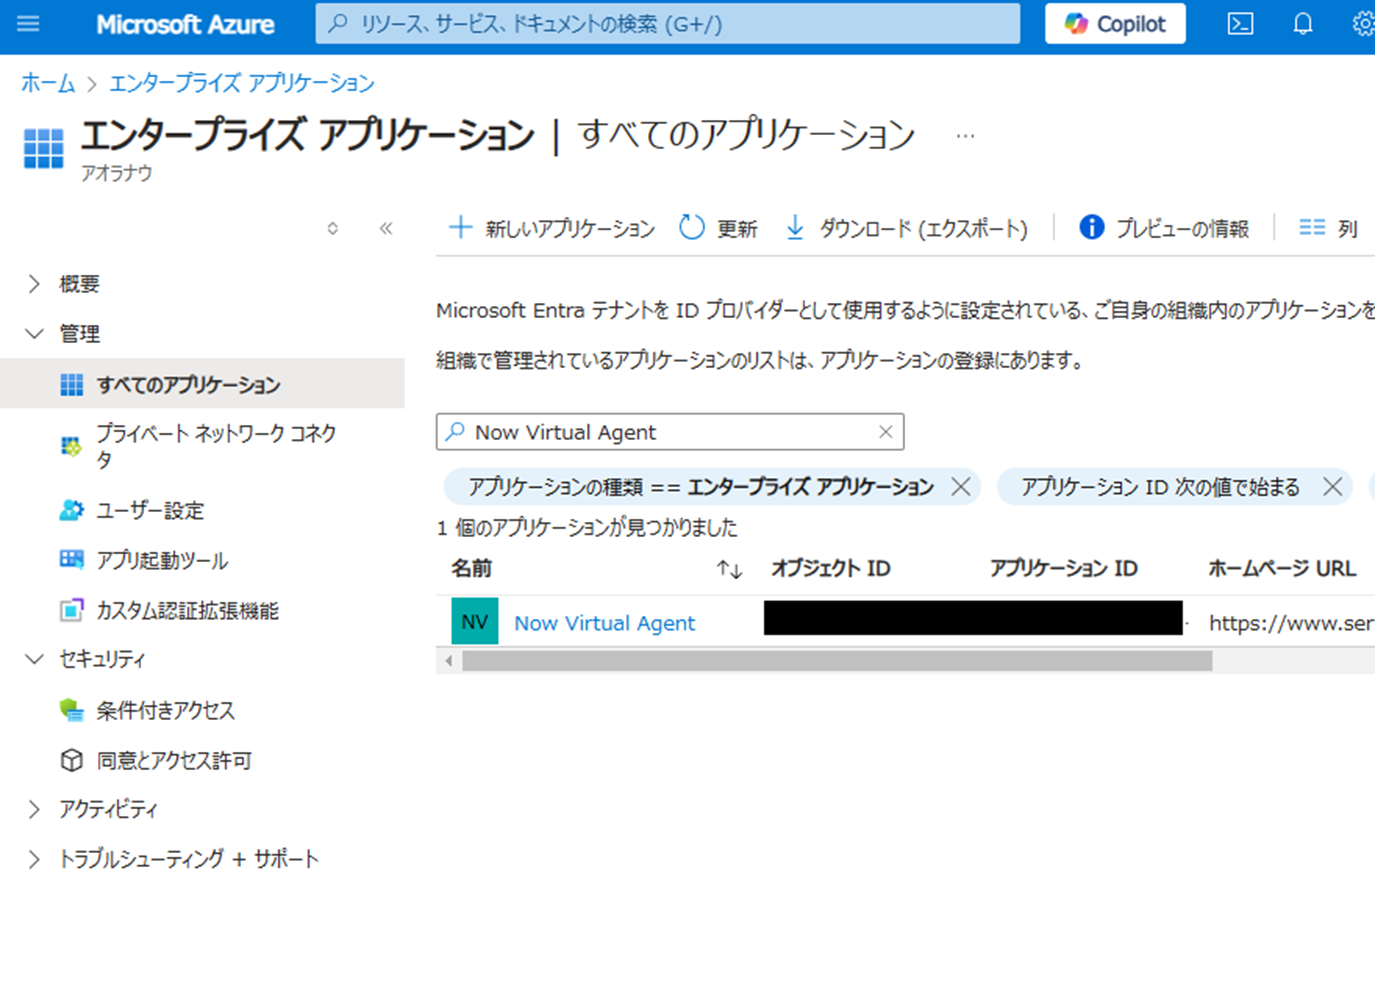Remove アプリケーション ID filter chip
This screenshot has height=987, width=1375.
[x=1332, y=487]
